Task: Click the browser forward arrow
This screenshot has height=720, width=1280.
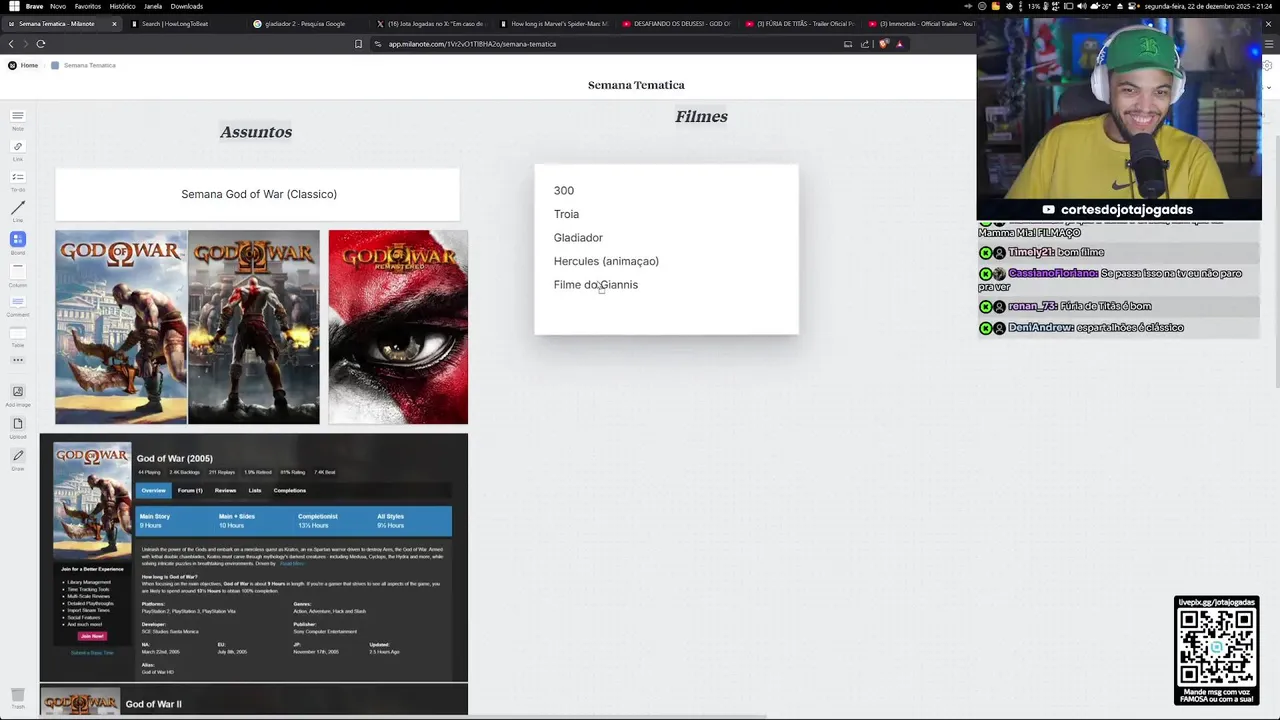Action: click(x=25, y=44)
